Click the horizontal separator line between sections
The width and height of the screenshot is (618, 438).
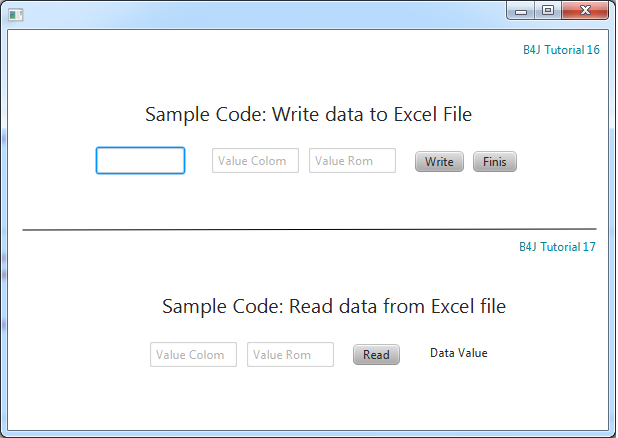tap(309, 229)
